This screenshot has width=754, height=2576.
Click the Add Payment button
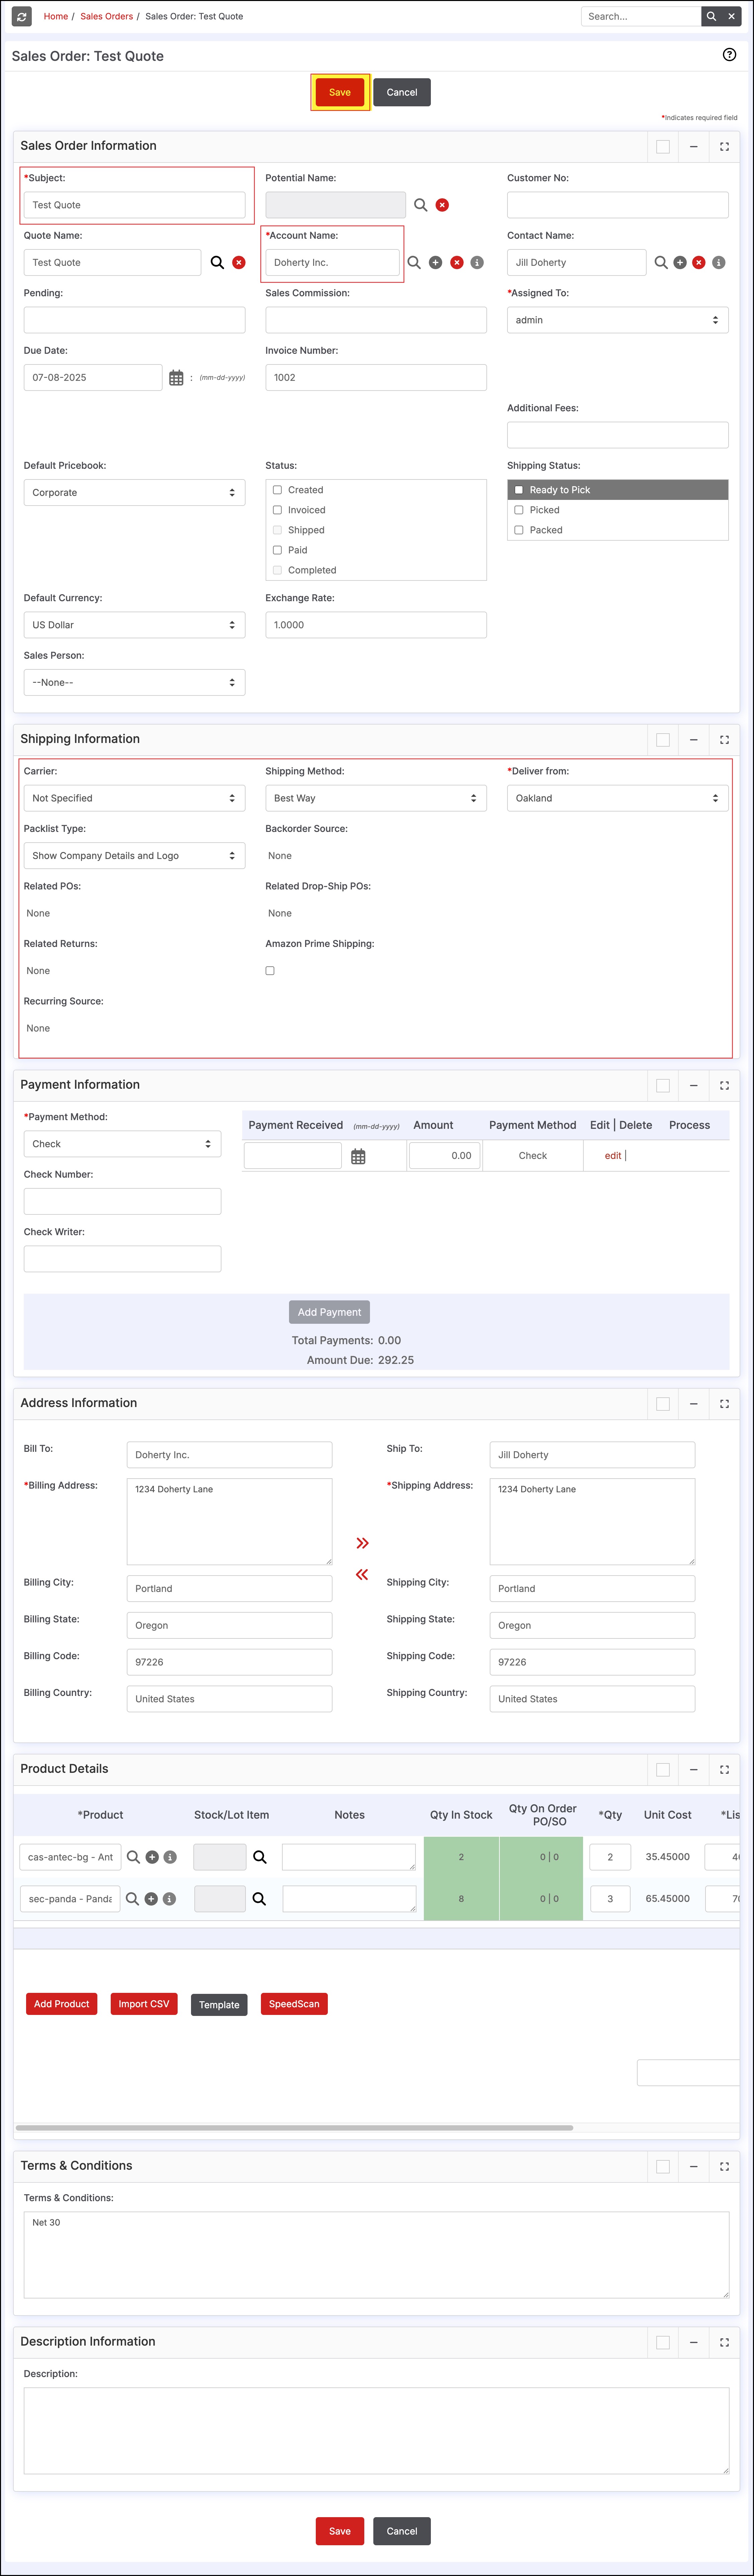tap(329, 1312)
